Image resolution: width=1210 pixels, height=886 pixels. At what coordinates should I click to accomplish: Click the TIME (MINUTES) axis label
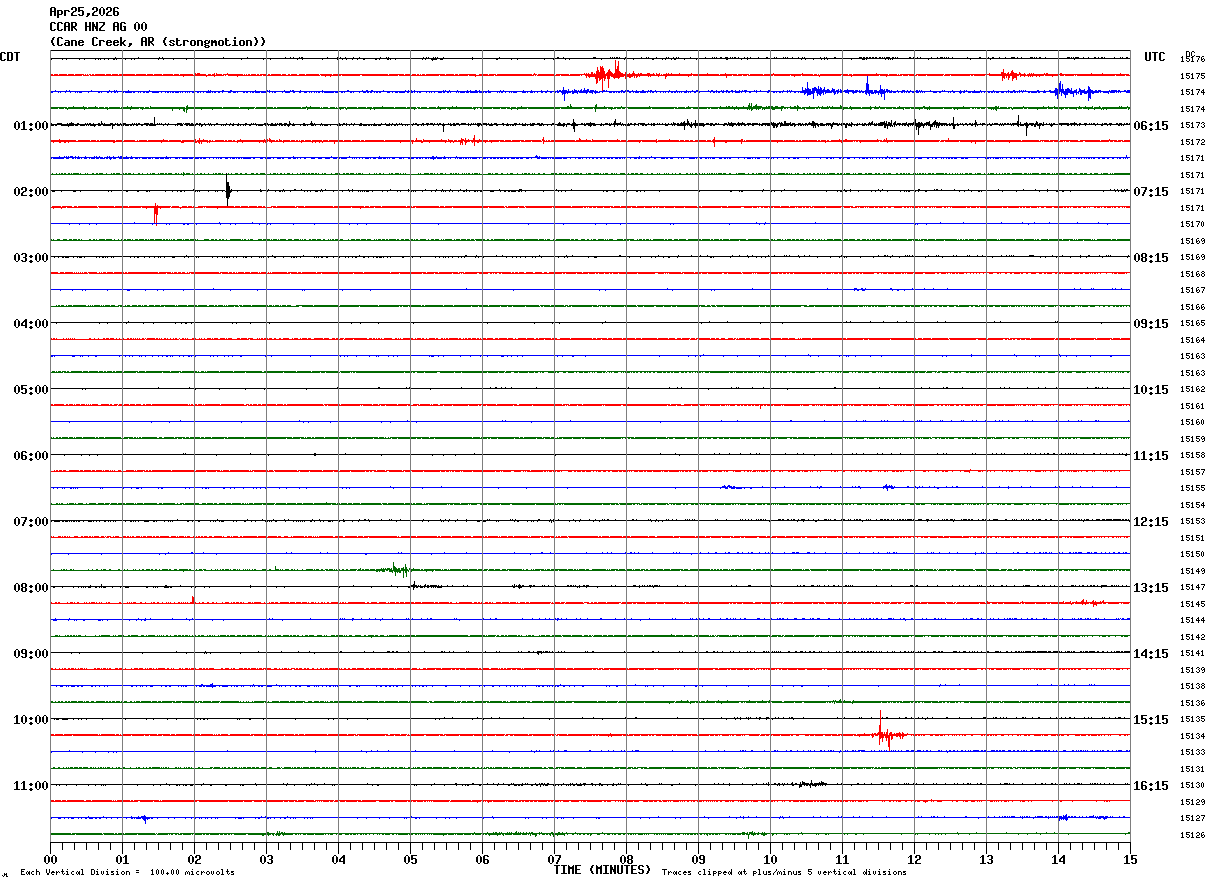pos(602,870)
